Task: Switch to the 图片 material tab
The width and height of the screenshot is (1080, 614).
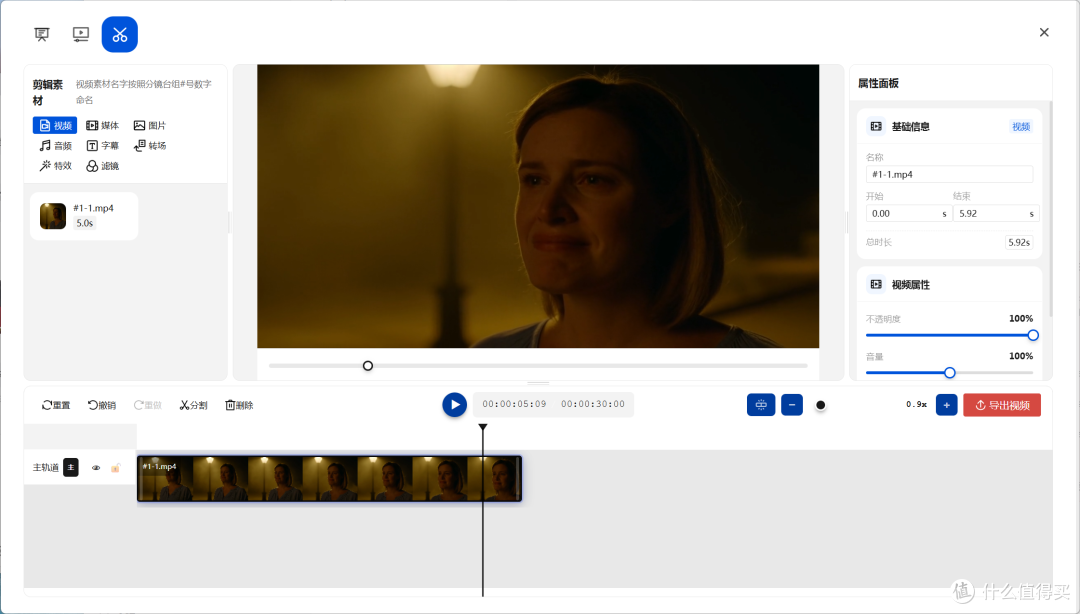Action: pyautogui.click(x=149, y=125)
